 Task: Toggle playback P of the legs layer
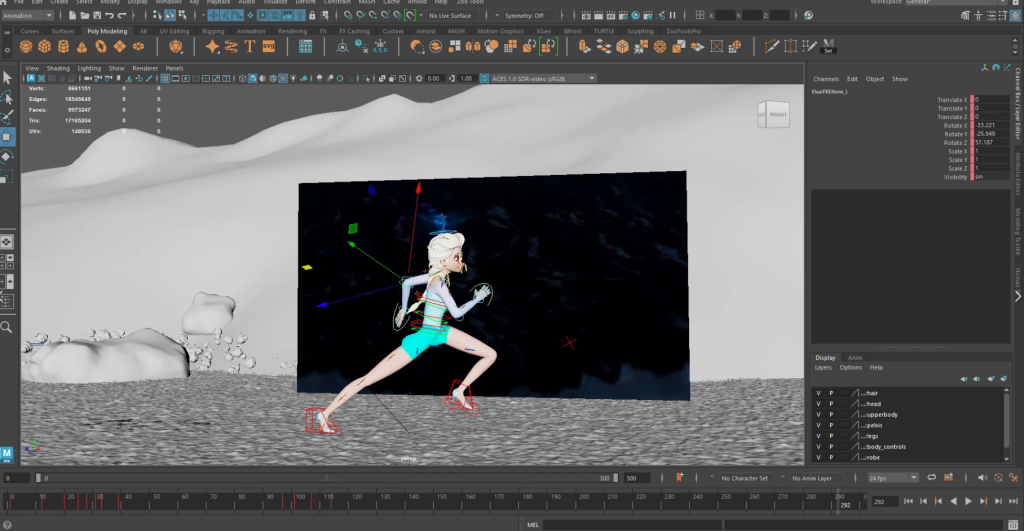pyautogui.click(x=831, y=436)
